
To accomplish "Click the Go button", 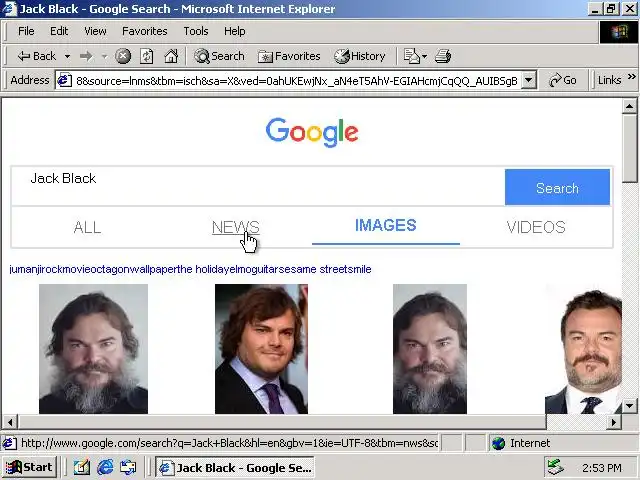I will (563, 80).
